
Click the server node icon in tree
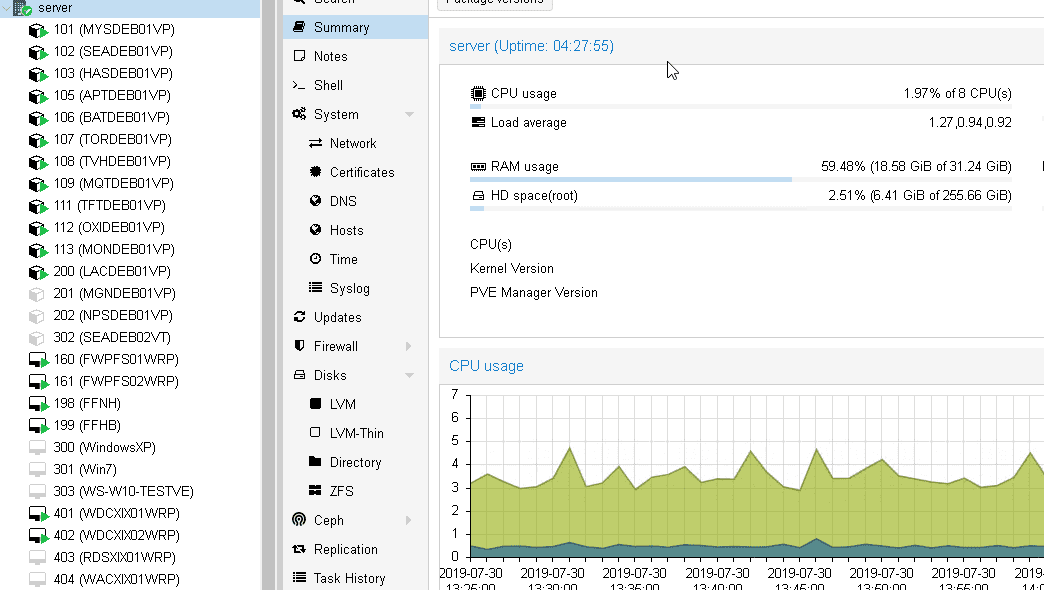22,8
